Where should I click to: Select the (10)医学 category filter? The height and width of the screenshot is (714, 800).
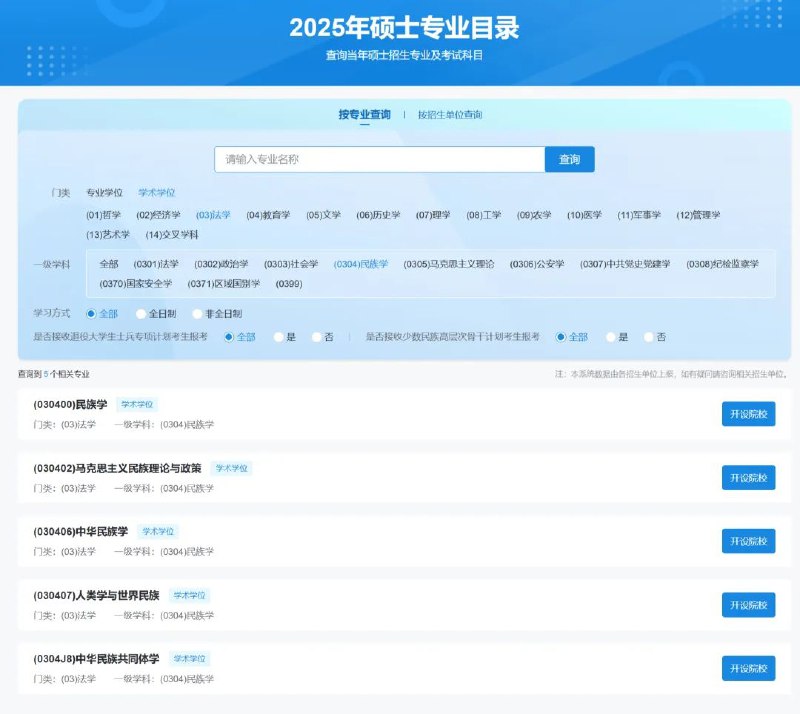[583, 214]
